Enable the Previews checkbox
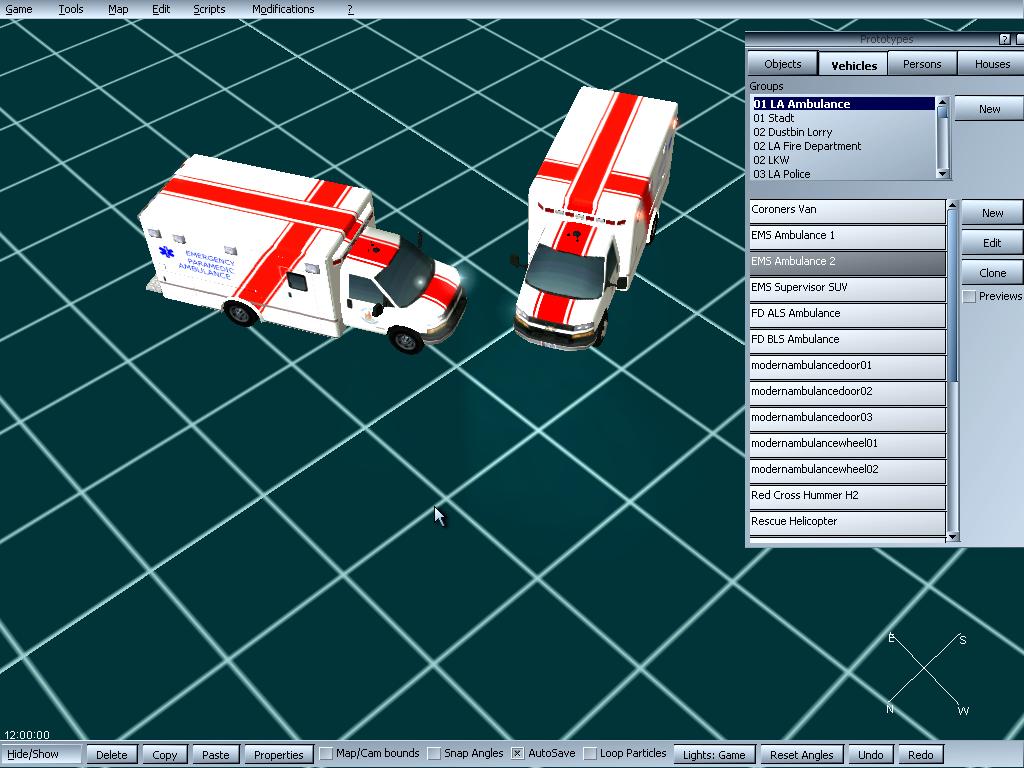The width and height of the screenshot is (1024, 768). (969, 296)
